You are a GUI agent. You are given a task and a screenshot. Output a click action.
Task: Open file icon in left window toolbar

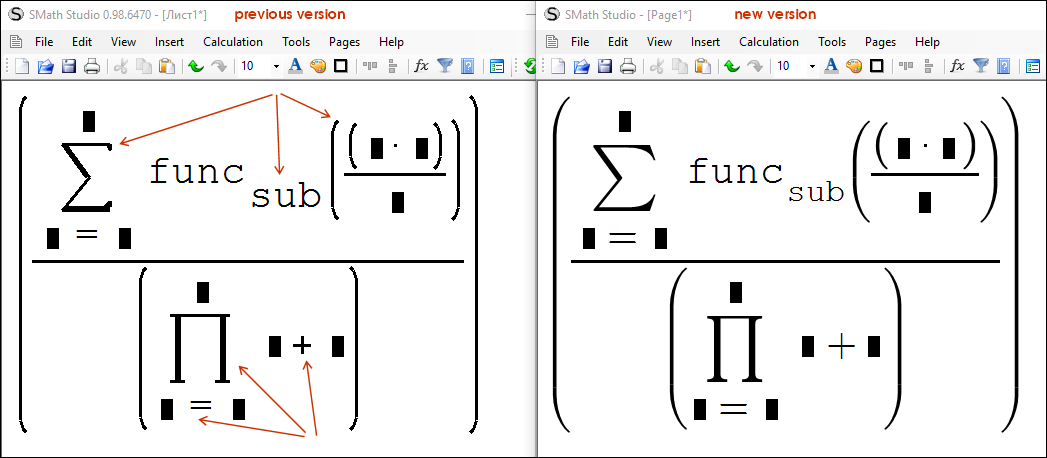coord(45,66)
